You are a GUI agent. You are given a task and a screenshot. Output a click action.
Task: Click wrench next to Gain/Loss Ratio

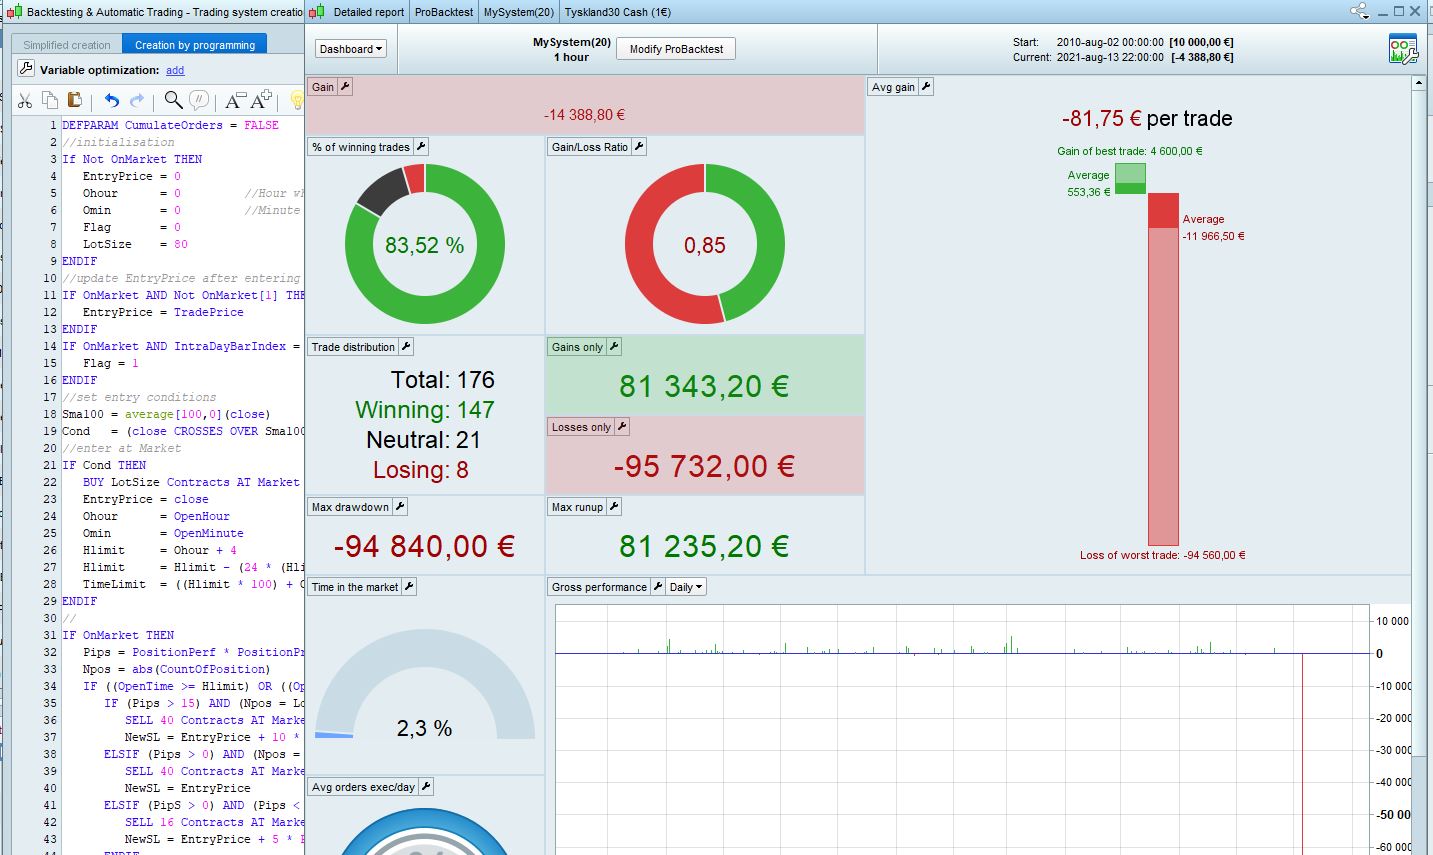(639, 147)
